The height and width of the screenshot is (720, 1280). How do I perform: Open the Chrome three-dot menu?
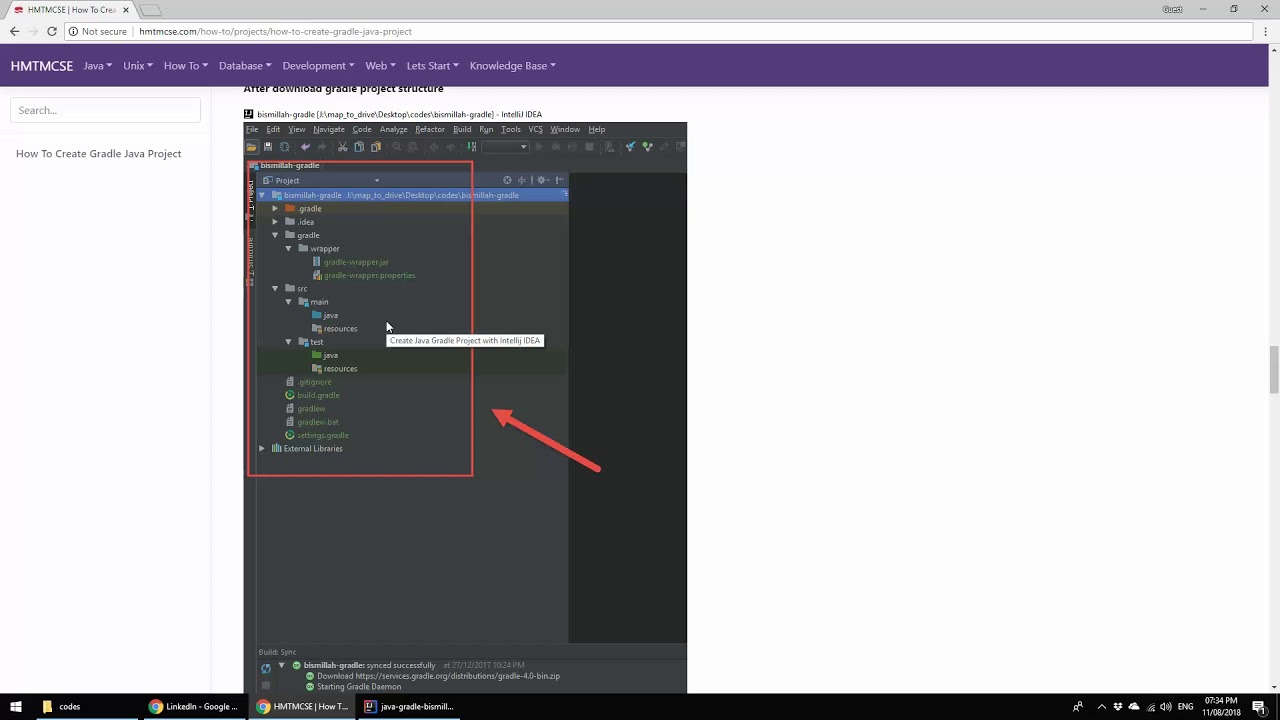(x=1266, y=31)
